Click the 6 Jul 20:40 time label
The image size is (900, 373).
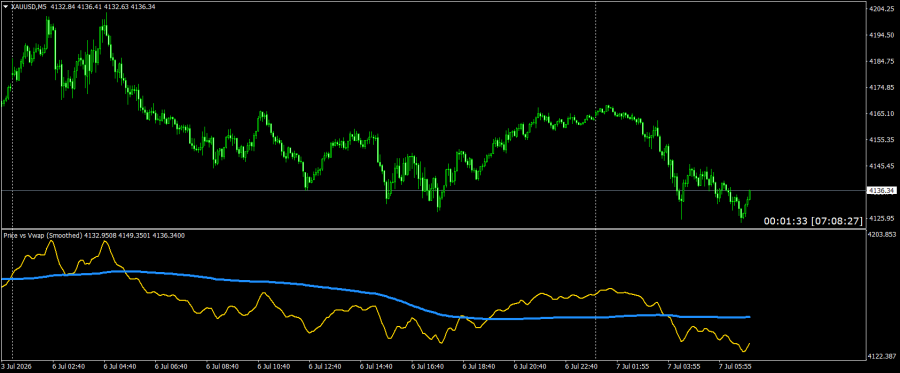click(531, 365)
